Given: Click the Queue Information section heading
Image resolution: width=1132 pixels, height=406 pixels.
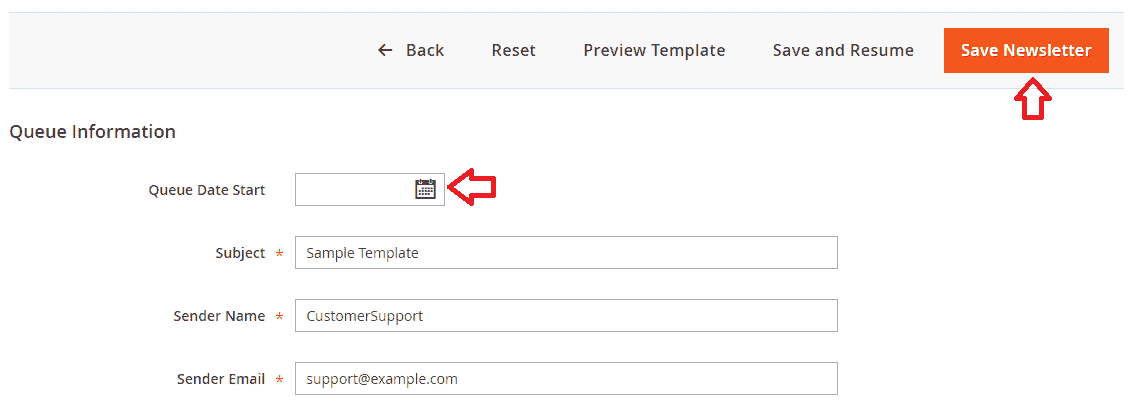Looking at the screenshot, I should [92, 132].
